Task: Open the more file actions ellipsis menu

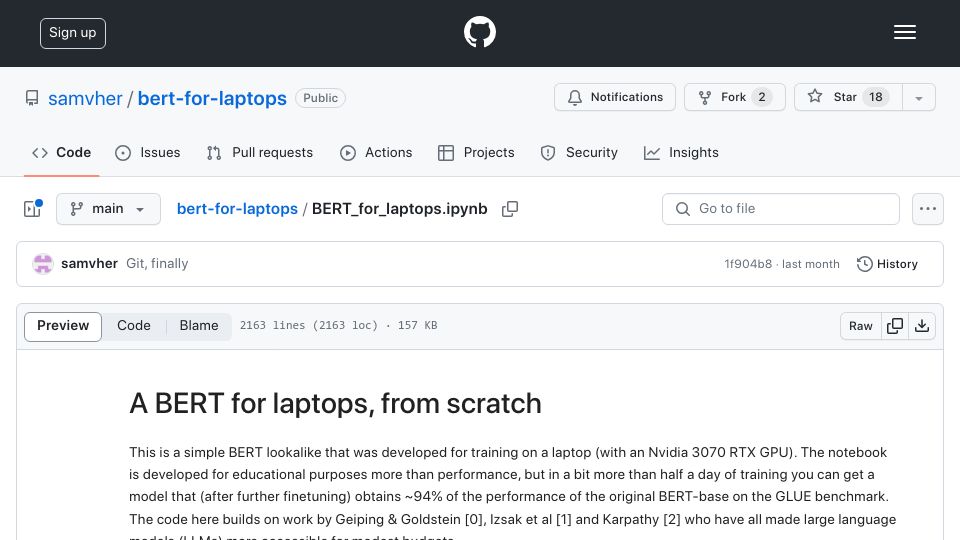Action: point(928,209)
